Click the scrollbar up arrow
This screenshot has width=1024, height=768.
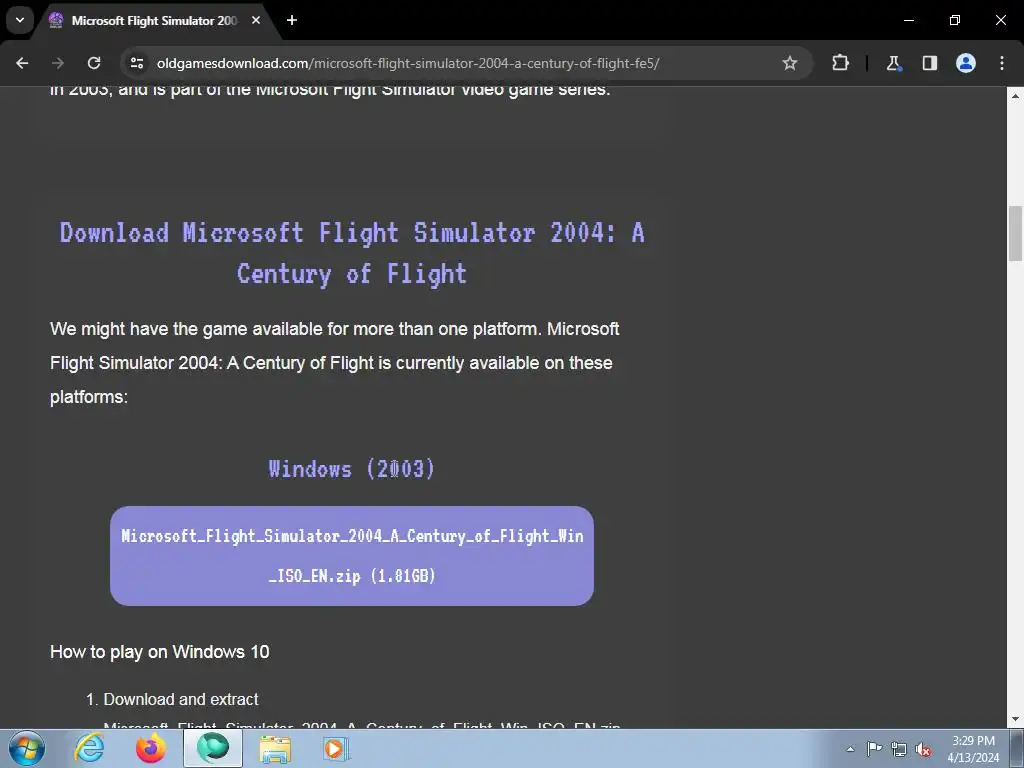pos(1015,95)
